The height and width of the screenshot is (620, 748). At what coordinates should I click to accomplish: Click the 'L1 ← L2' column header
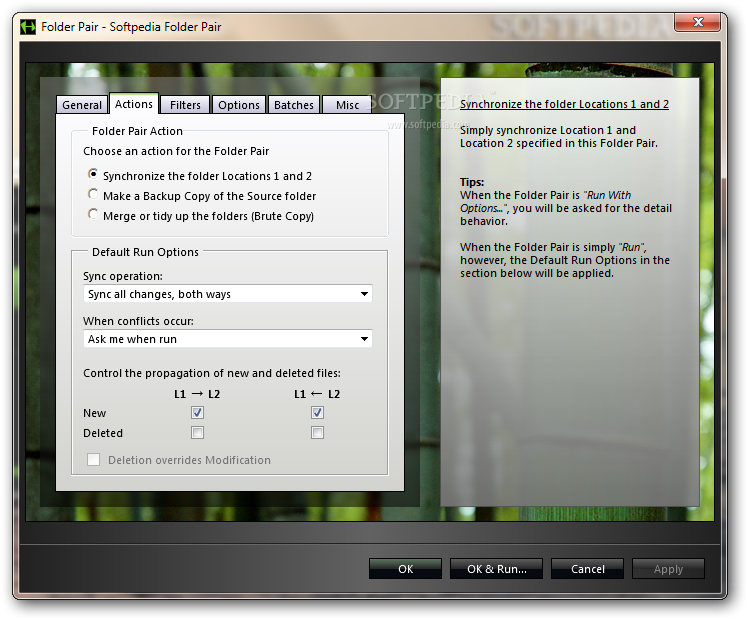pyautogui.click(x=317, y=394)
